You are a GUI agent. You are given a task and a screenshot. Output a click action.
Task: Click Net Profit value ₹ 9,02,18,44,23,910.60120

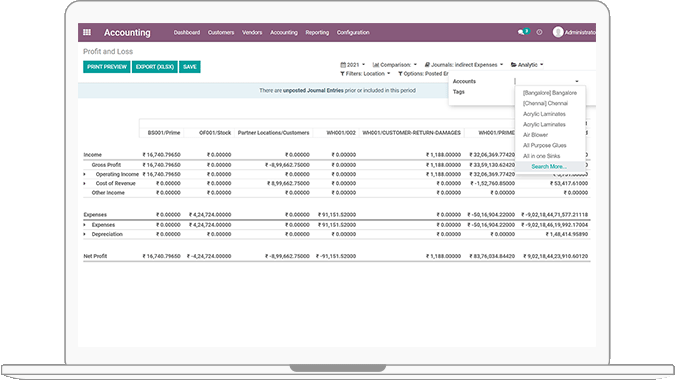pos(556,256)
